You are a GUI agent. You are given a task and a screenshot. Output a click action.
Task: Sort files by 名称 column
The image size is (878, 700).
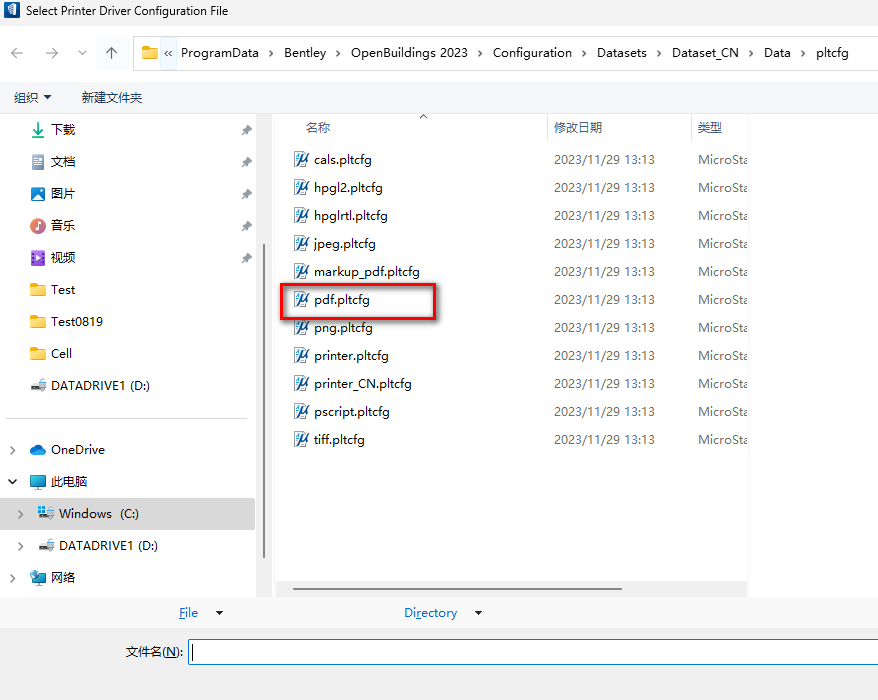[318, 128]
